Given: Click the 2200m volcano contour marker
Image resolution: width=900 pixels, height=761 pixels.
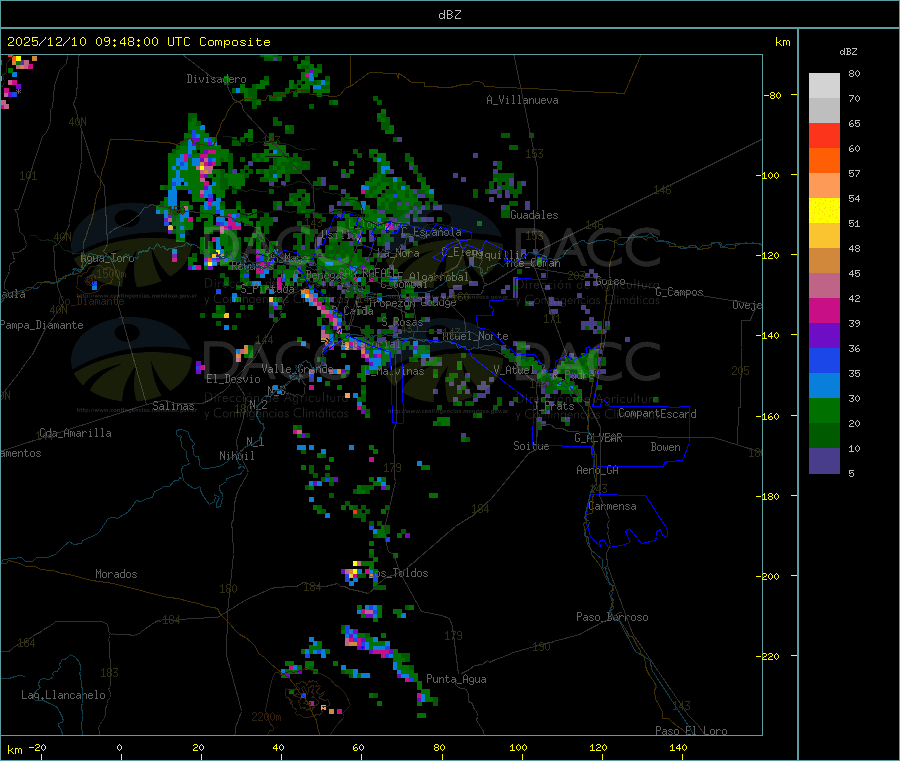Looking at the screenshot, I should click(x=266, y=717).
